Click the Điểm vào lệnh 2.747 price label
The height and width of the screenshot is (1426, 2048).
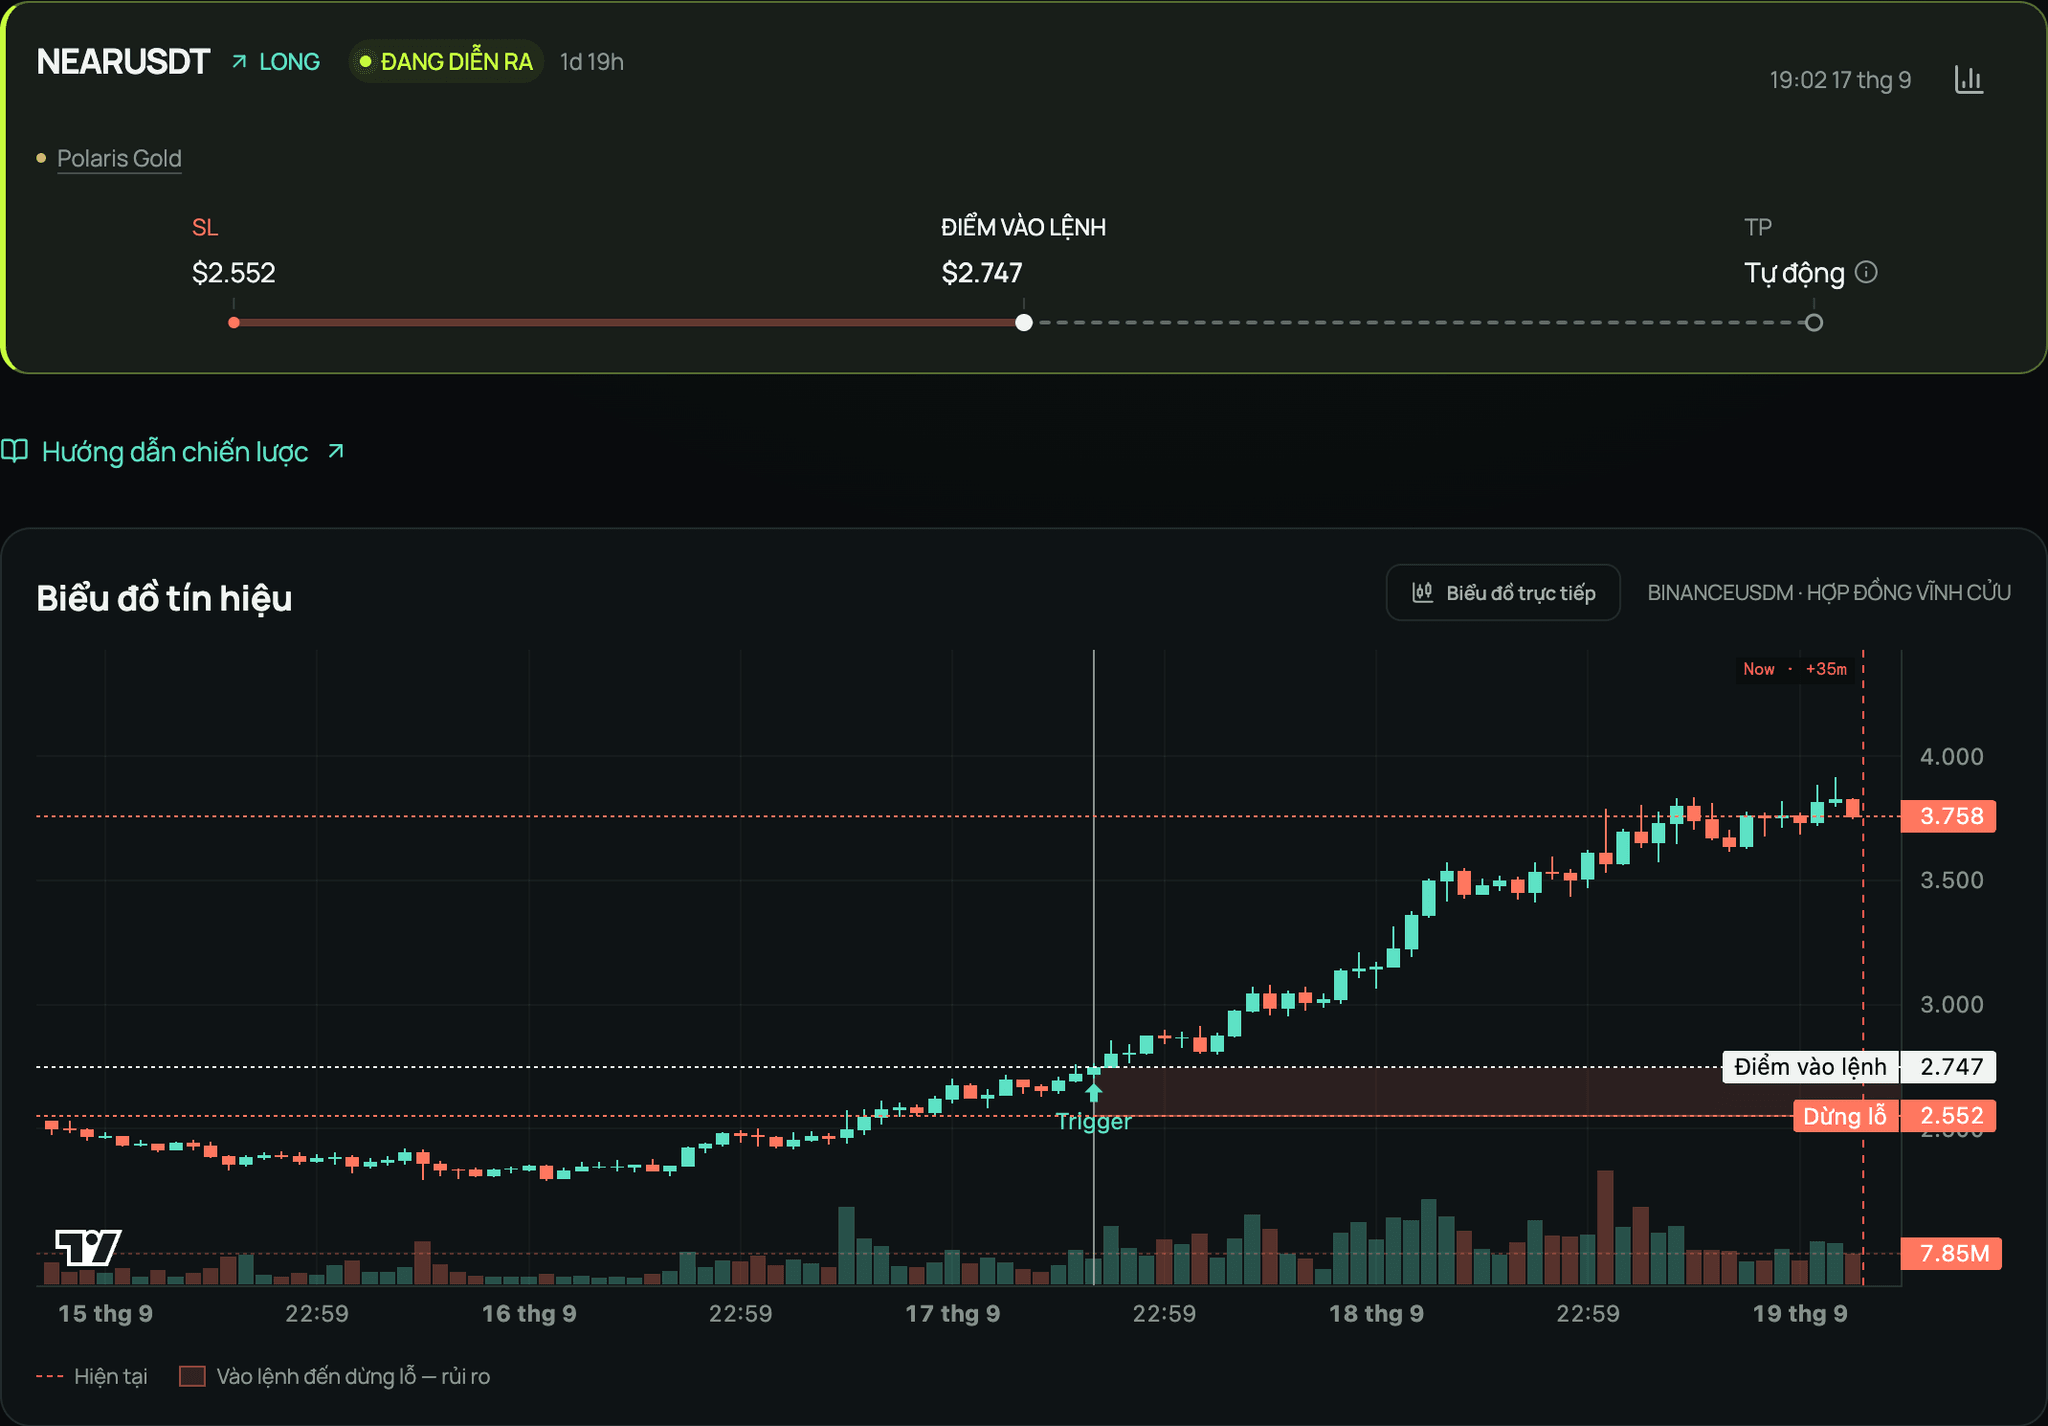coord(1859,1067)
